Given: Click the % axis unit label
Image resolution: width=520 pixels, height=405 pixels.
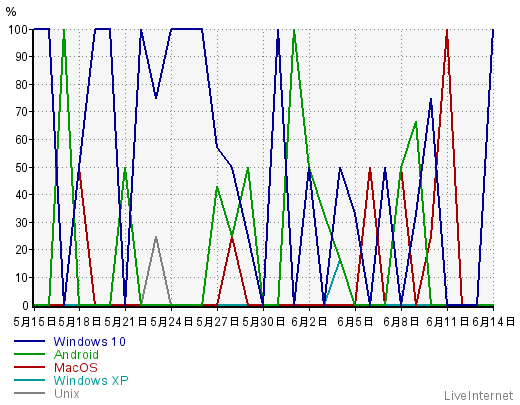Looking at the screenshot, I should tap(11, 12).
